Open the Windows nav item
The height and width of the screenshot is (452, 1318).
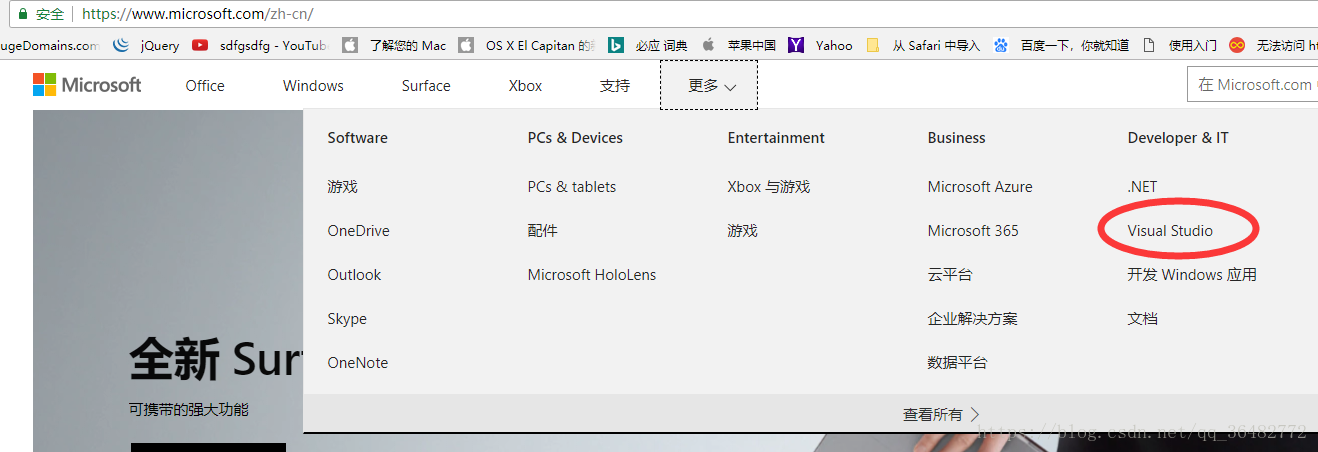click(x=313, y=86)
